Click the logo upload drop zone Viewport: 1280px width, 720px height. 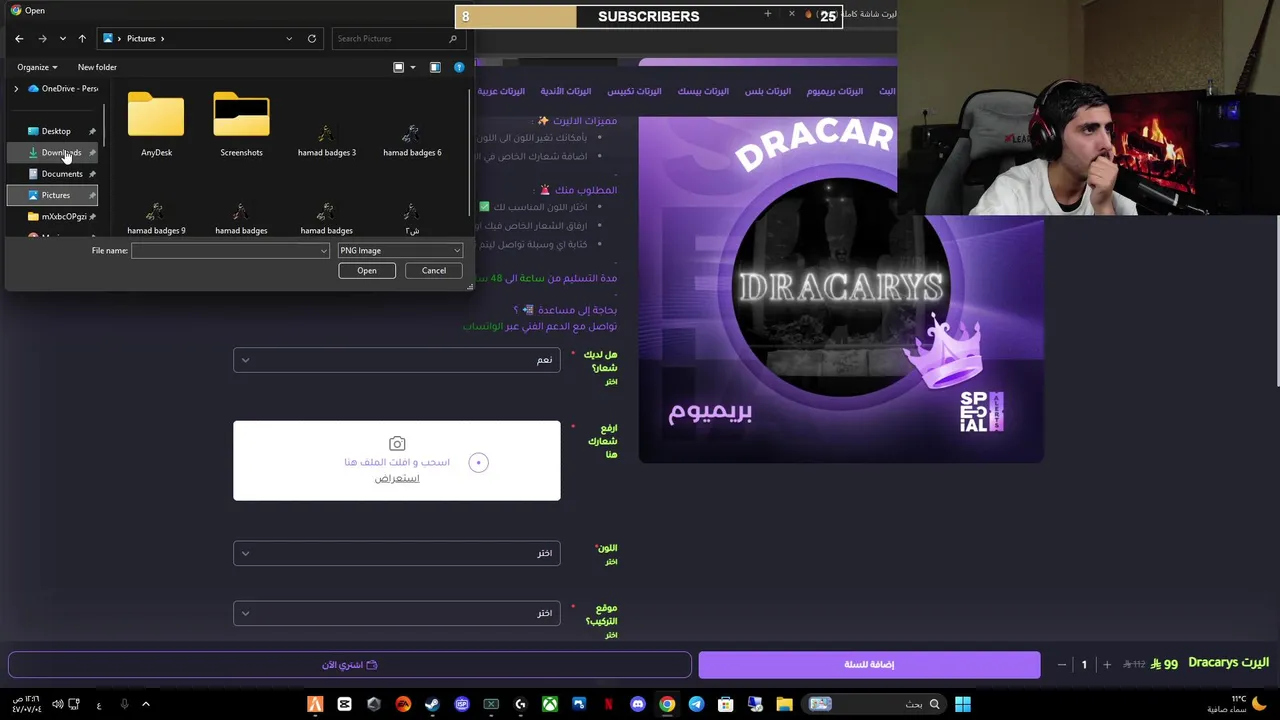click(397, 461)
